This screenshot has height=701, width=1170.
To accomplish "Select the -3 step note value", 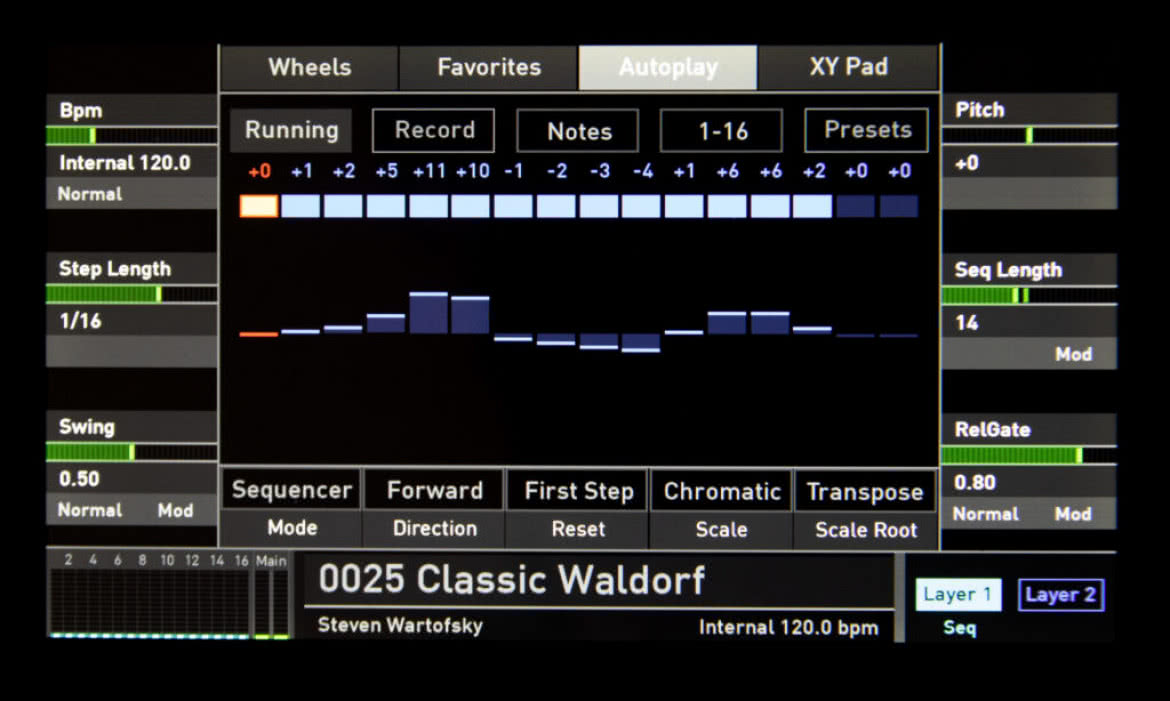I will (600, 172).
